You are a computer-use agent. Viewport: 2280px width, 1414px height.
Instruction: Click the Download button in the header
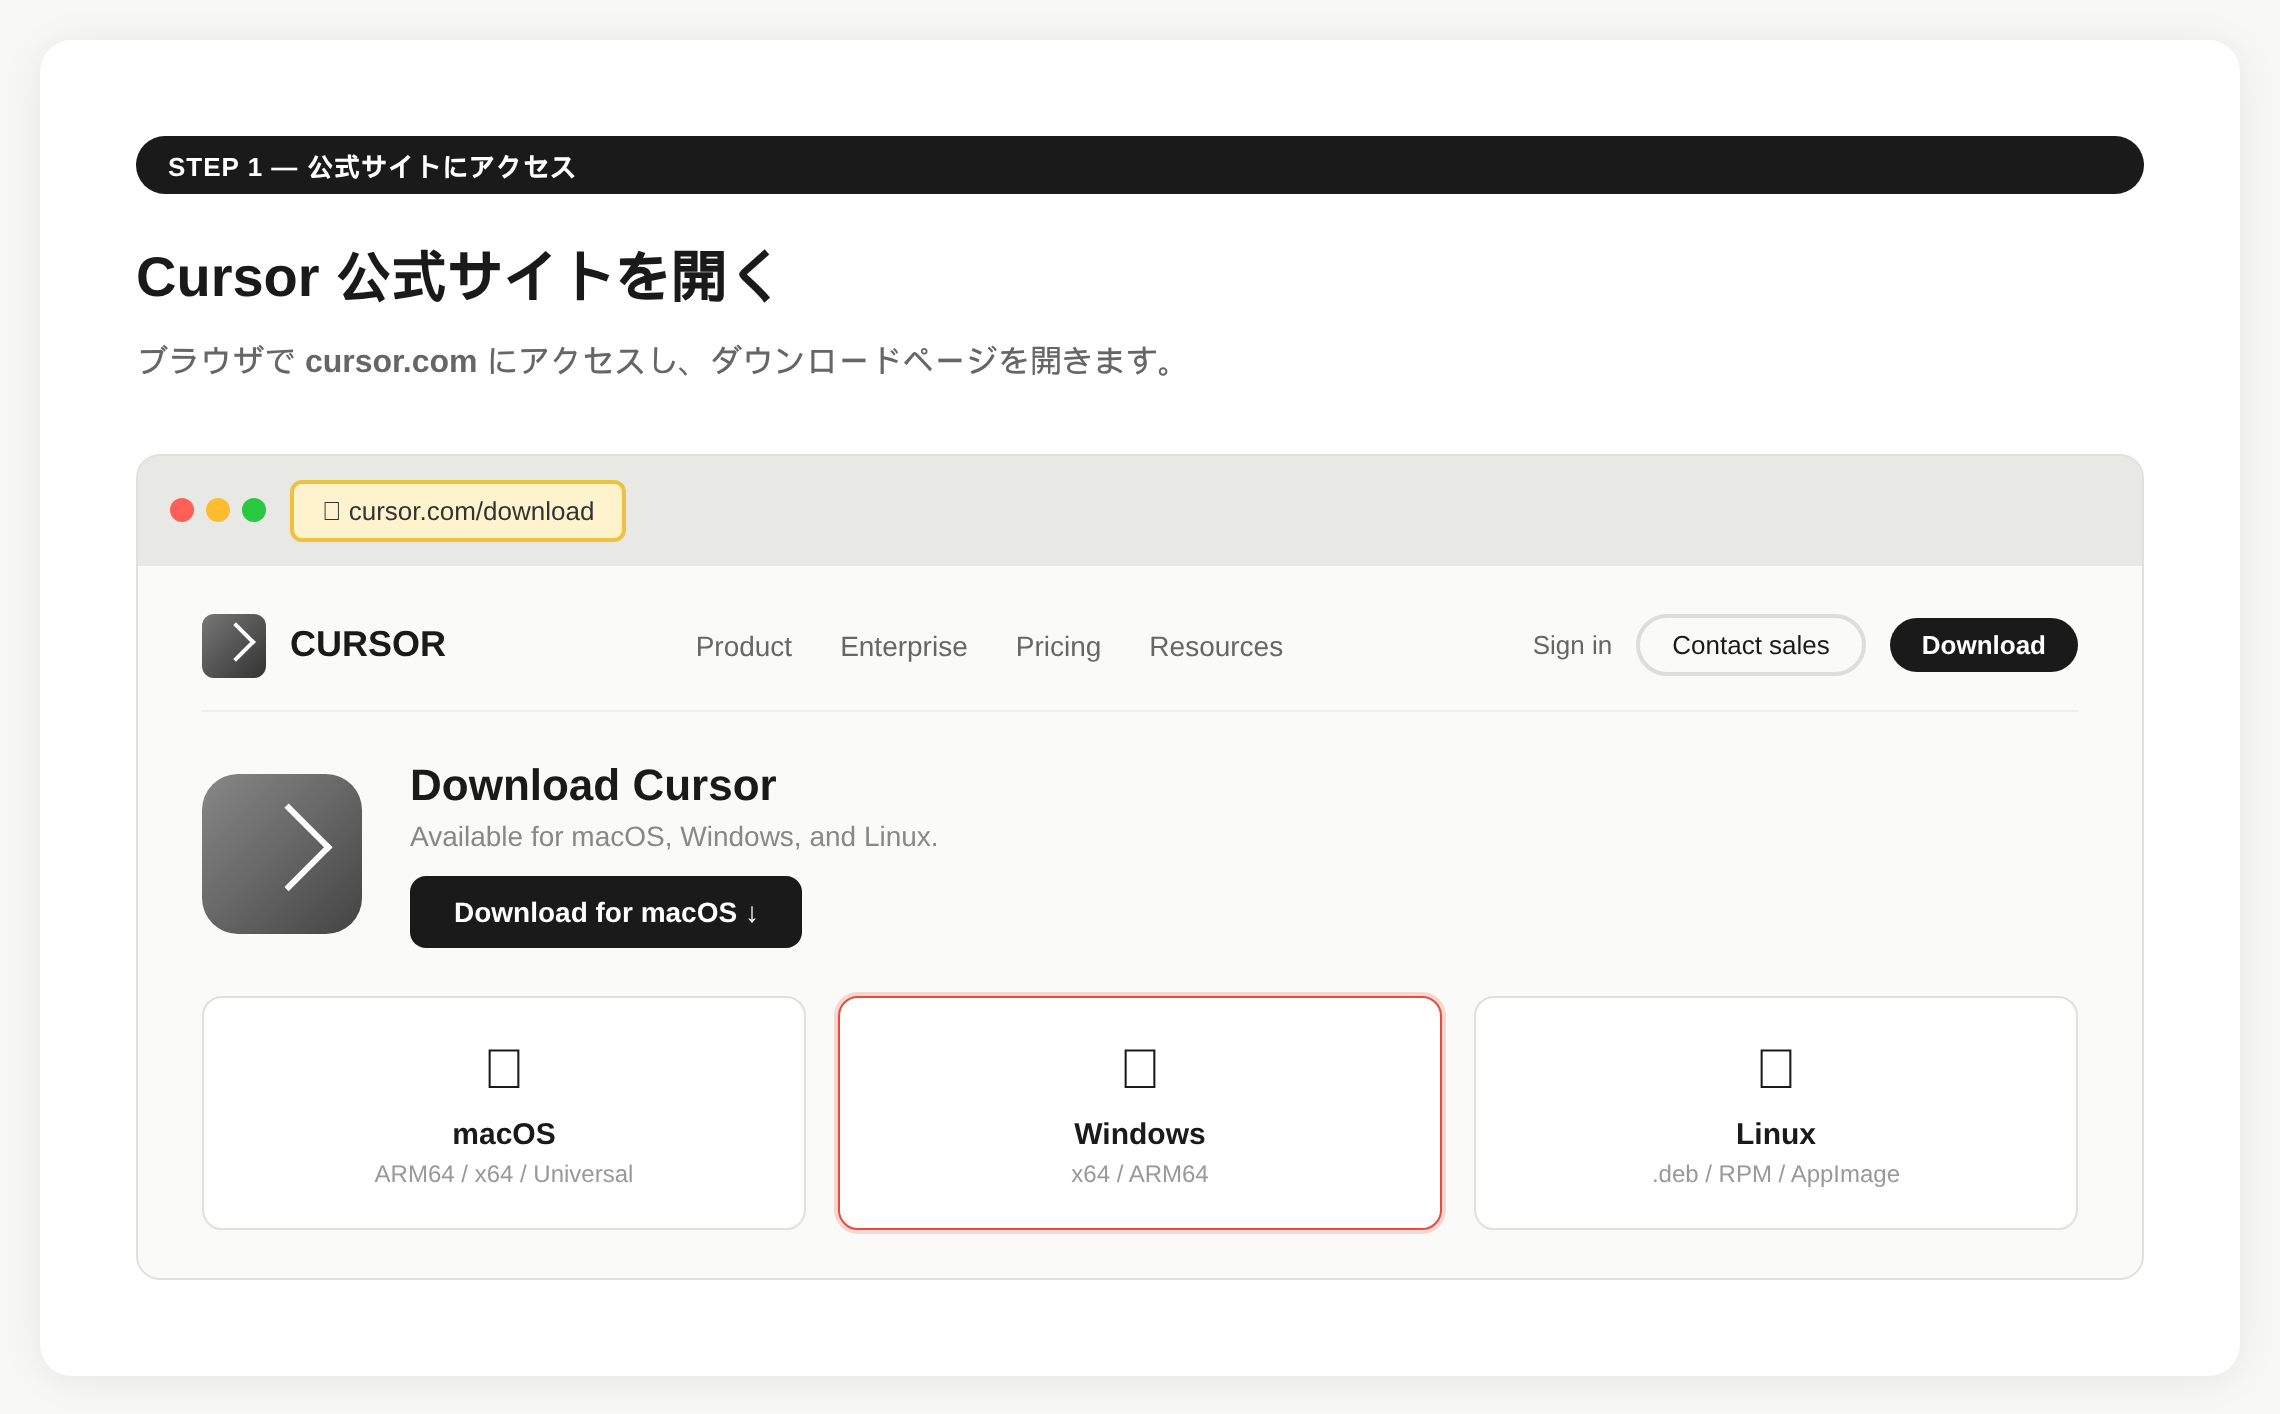pyautogui.click(x=1983, y=645)
